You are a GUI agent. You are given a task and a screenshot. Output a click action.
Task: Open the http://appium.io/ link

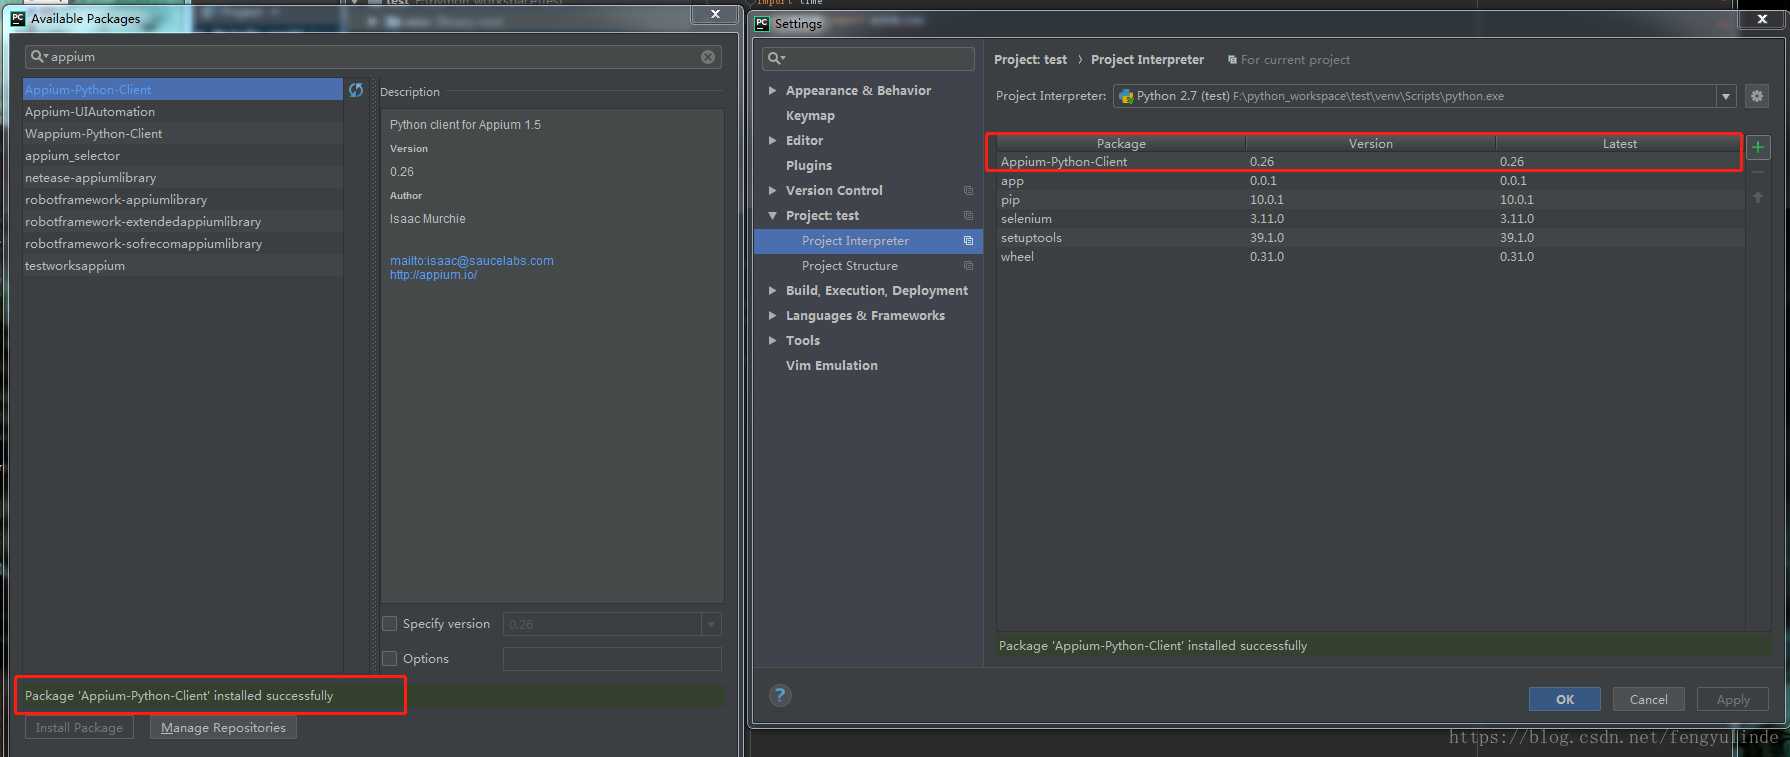pos(433,275)
